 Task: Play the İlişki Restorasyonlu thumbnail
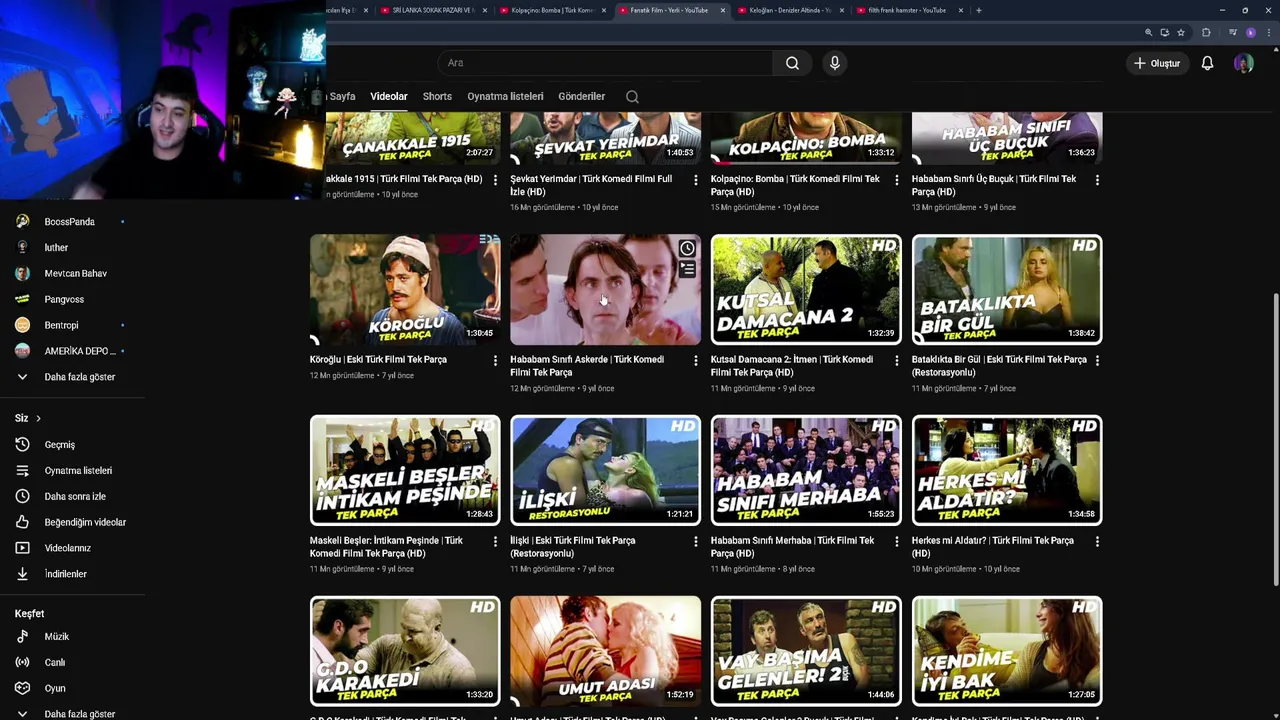(x=605, y=471)
